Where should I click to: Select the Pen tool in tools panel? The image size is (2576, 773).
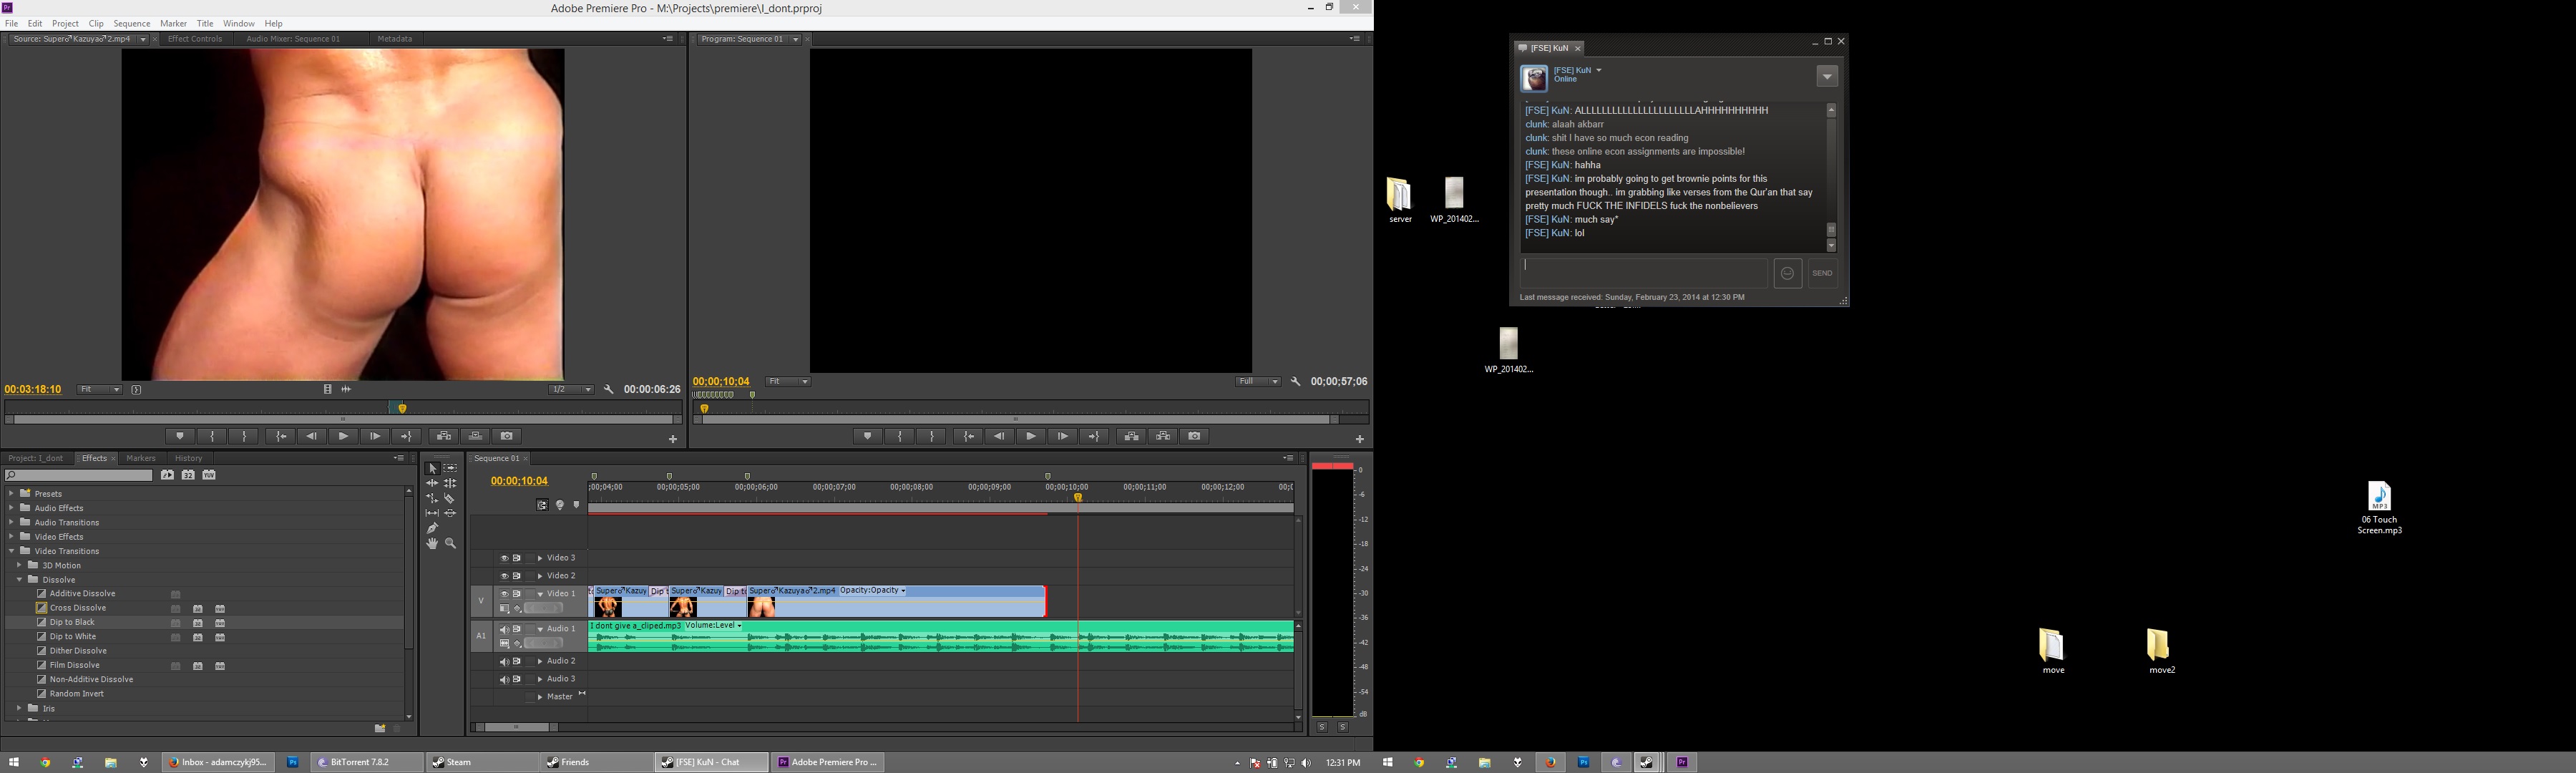(432, 528)
